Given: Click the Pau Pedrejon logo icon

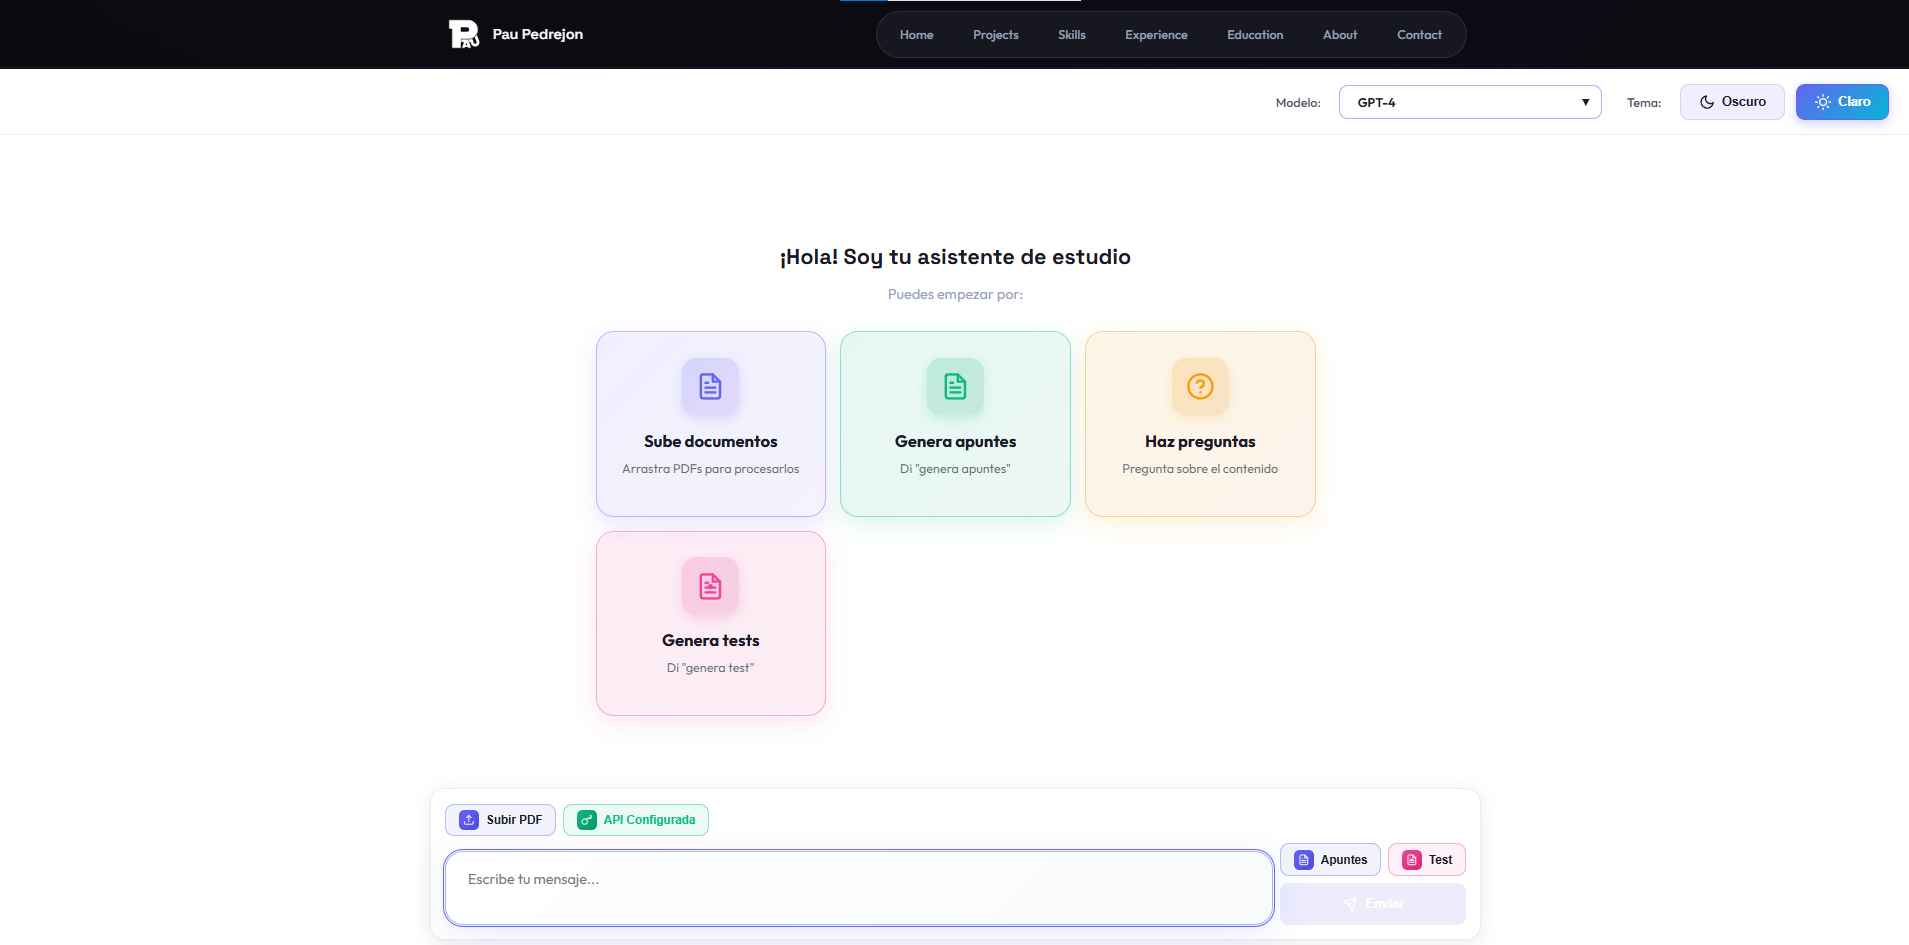Looking at the screenshot, I should pos(464,34).
